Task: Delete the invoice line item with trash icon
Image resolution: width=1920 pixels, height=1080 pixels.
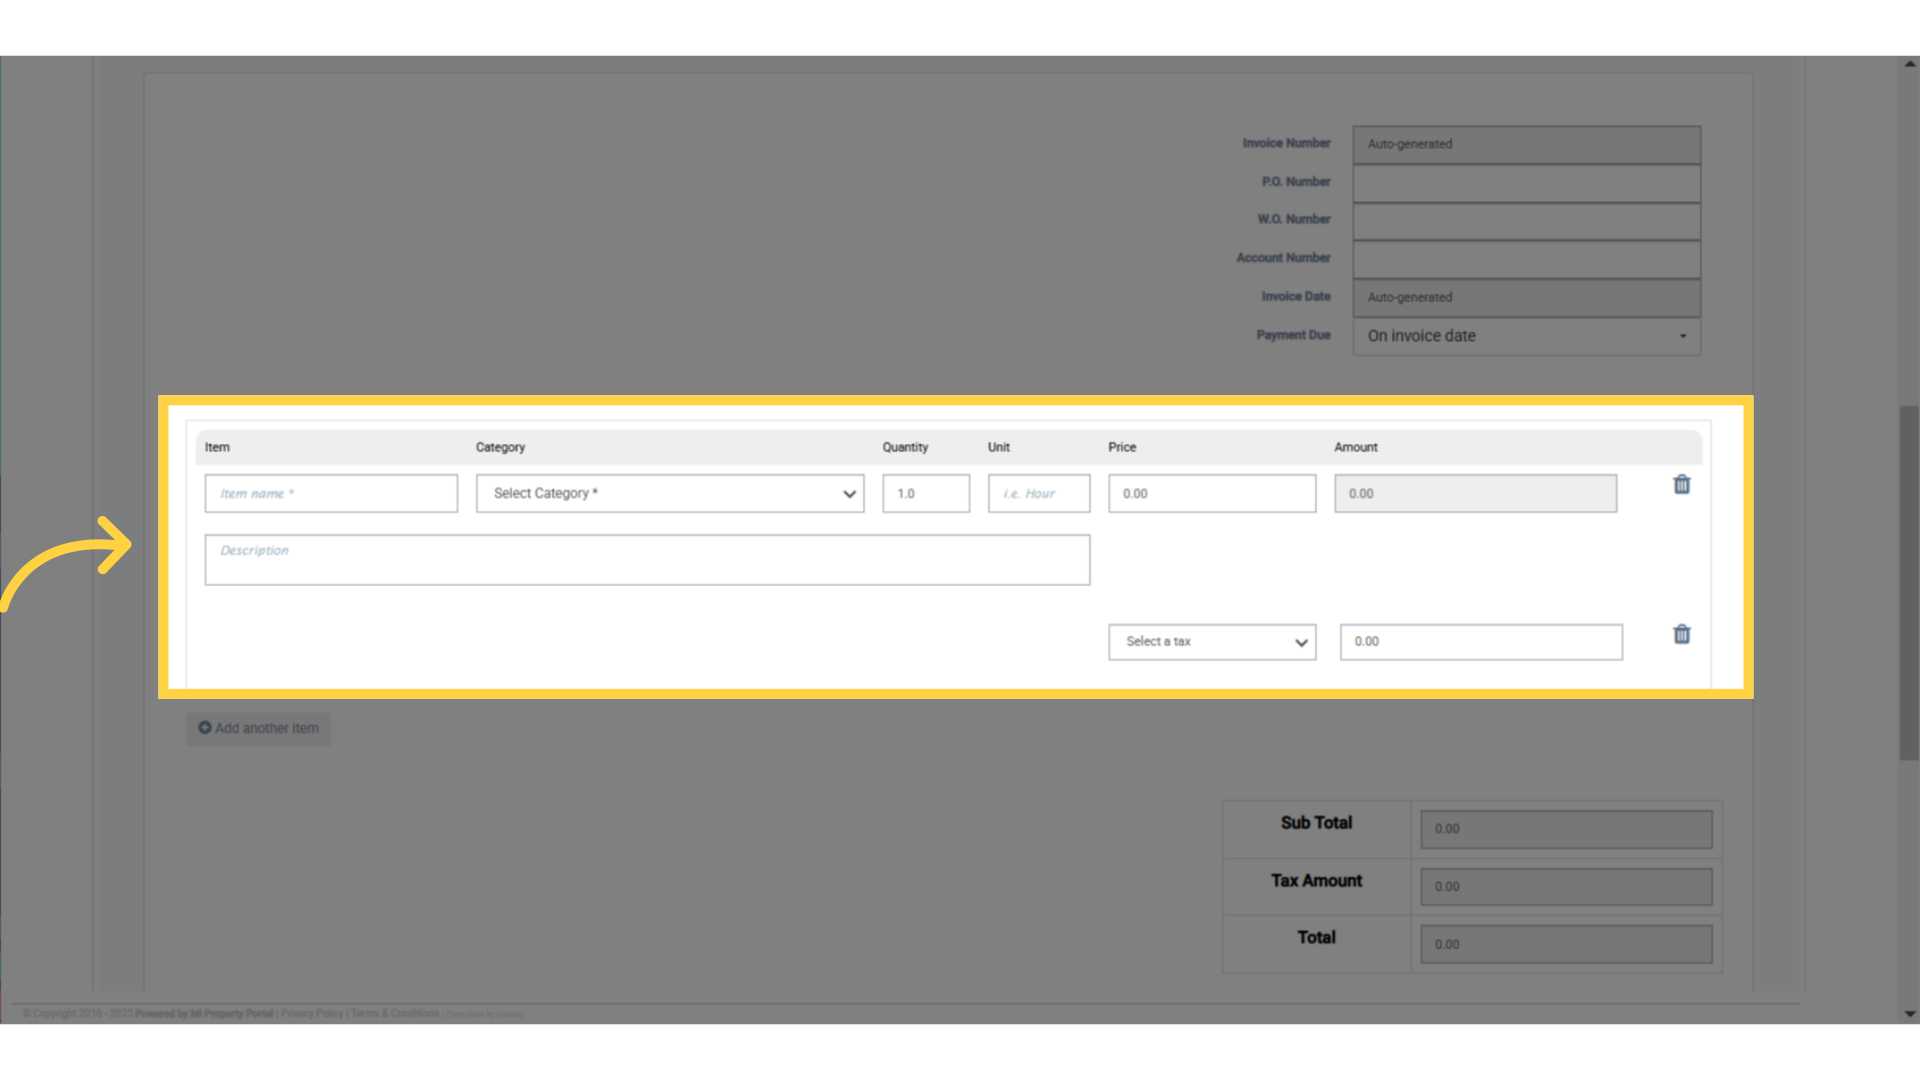Action: (x=1681, y=485)
